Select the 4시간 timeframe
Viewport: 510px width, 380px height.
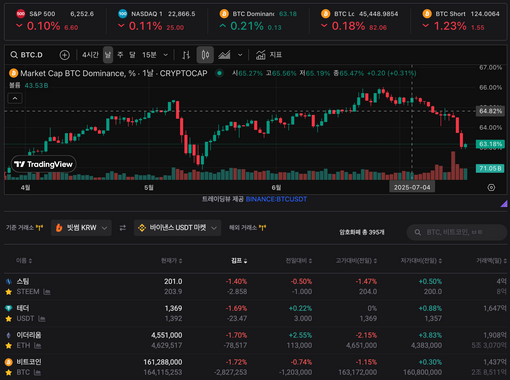(90, 55)
